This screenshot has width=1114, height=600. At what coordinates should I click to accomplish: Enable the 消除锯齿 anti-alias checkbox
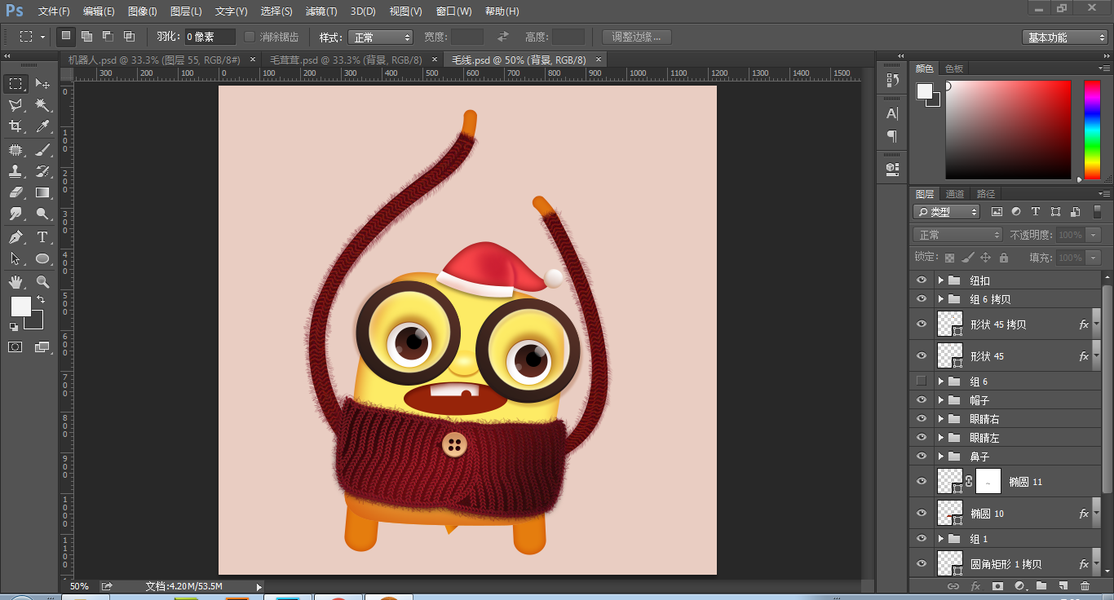(249, 37)
